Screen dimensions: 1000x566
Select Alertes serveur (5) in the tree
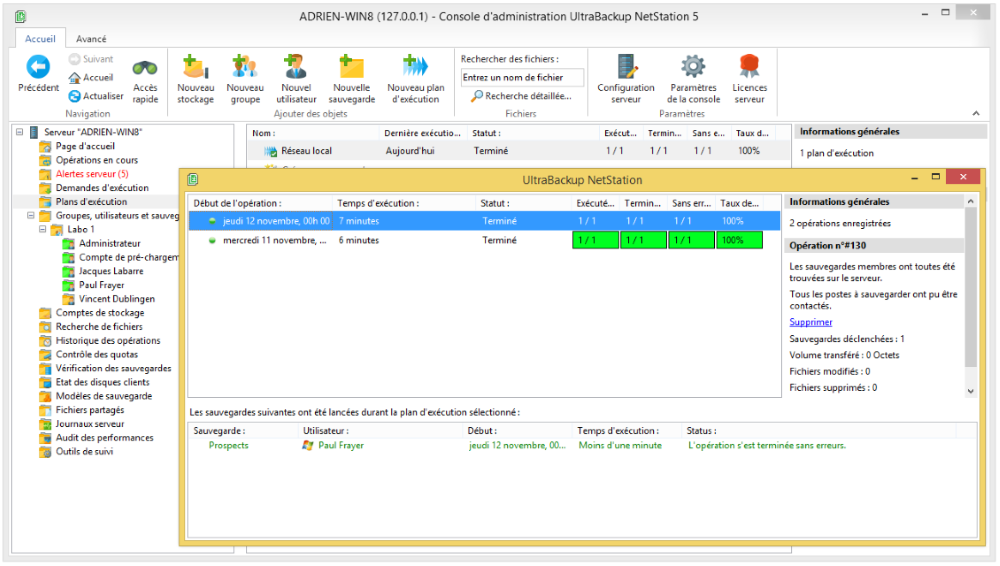click(x=91, y=174)
